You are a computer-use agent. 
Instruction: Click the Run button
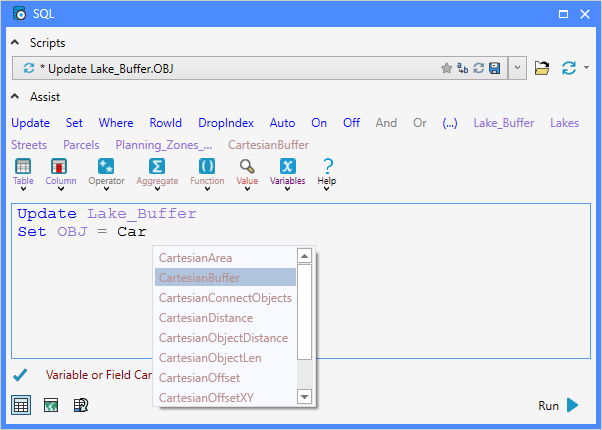pyautogui.click(x=558, y=405)
